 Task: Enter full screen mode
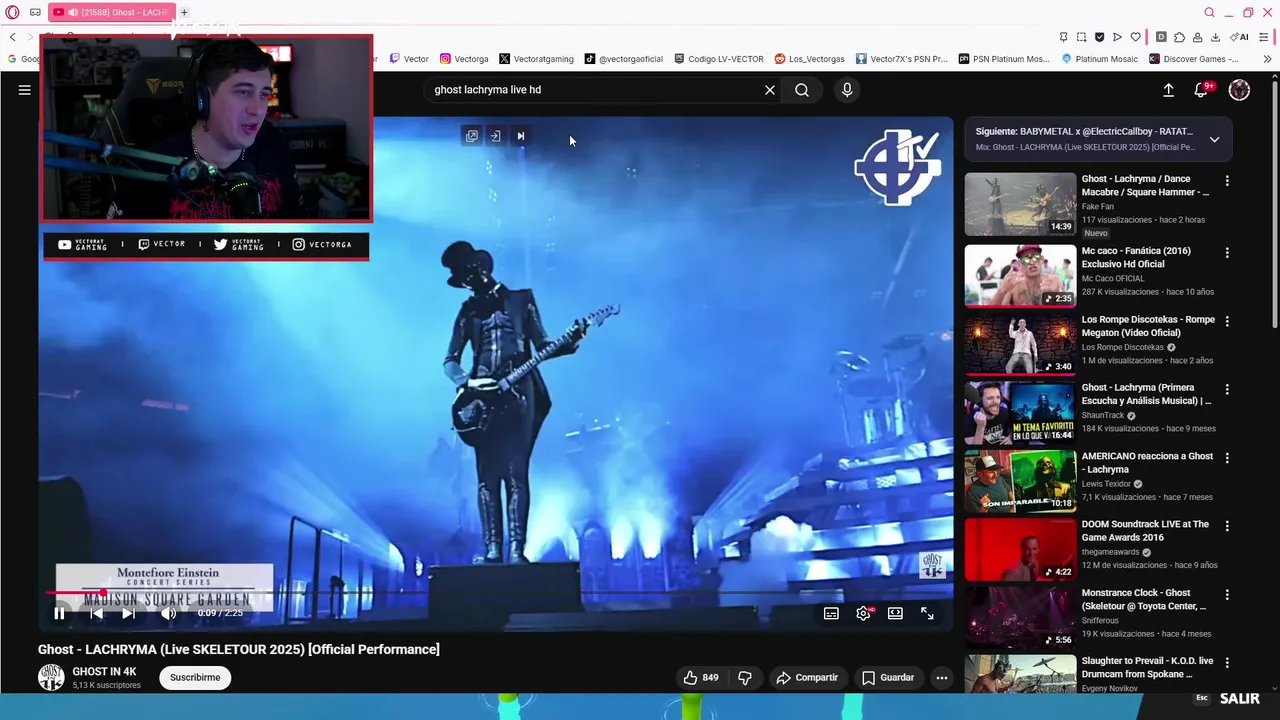tap(927, 613)
